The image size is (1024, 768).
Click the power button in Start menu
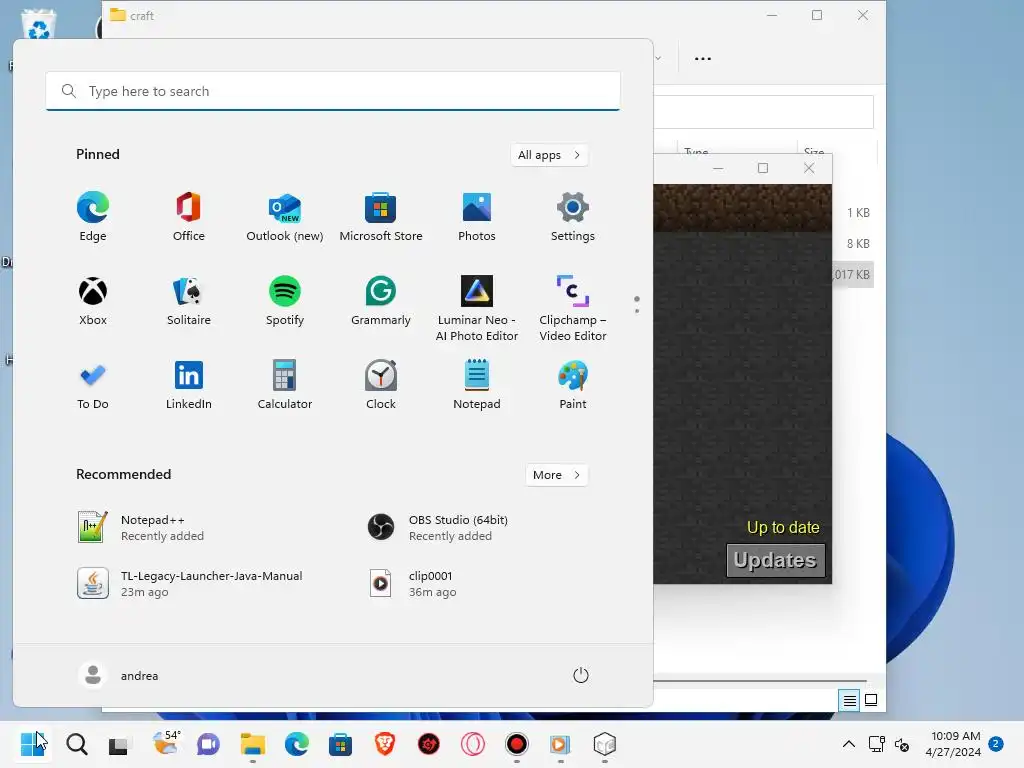[581, 675]
